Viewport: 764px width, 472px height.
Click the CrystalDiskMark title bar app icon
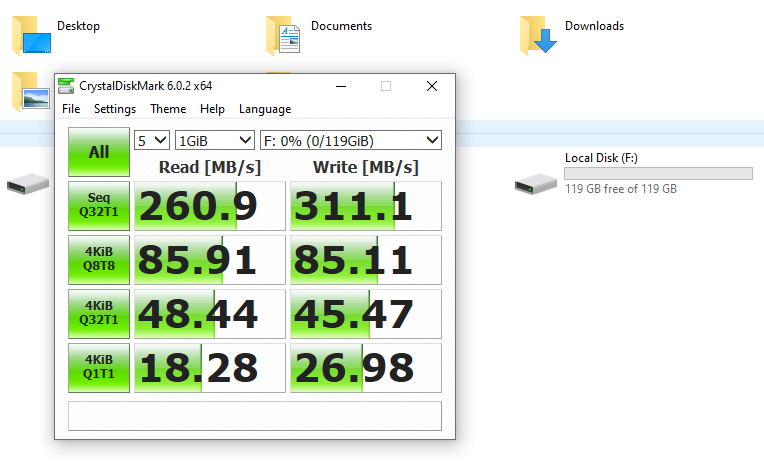[x=66, y=86]
